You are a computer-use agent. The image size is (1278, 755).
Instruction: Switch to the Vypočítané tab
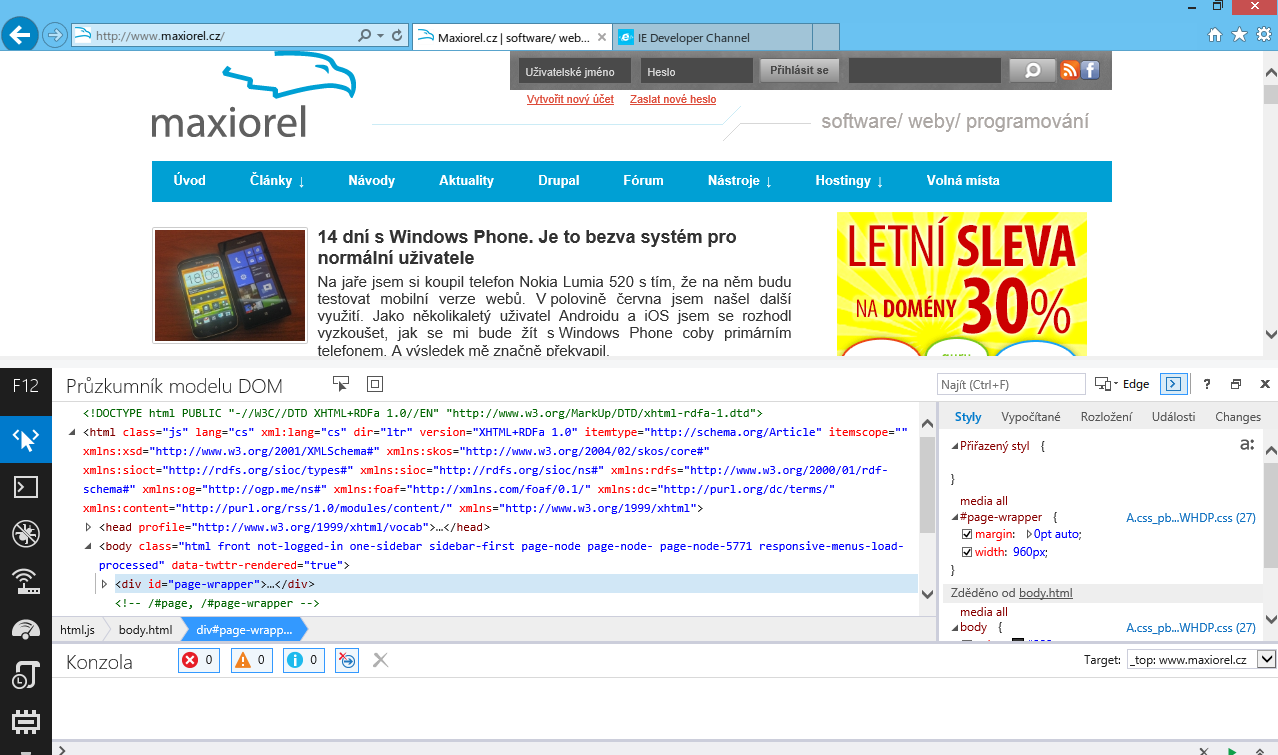(1031, 417)
